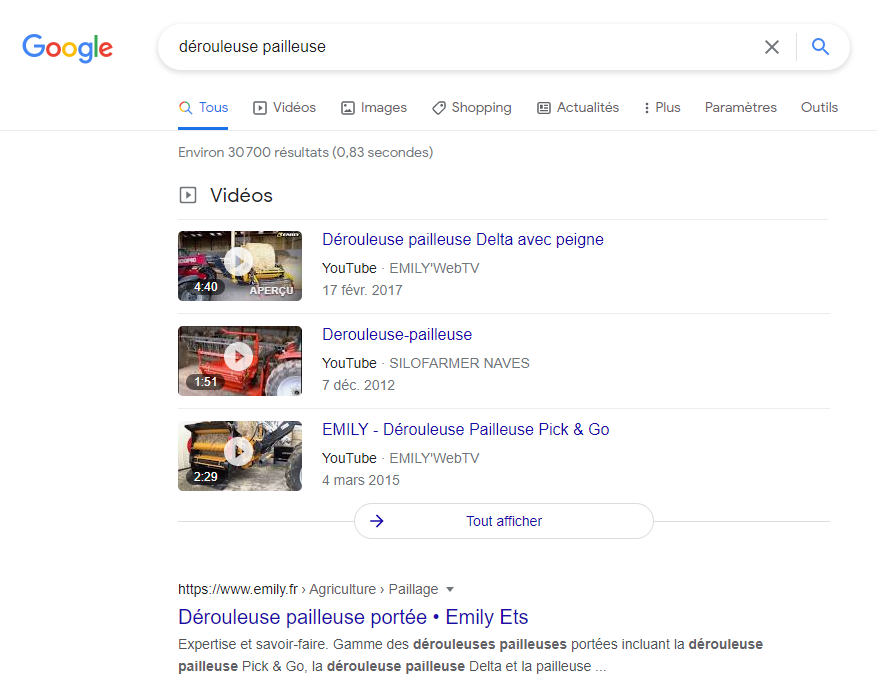Open Dérouleuse pailleuse Delta avec peigne link
Screen dimensions: 877x695
462,240
